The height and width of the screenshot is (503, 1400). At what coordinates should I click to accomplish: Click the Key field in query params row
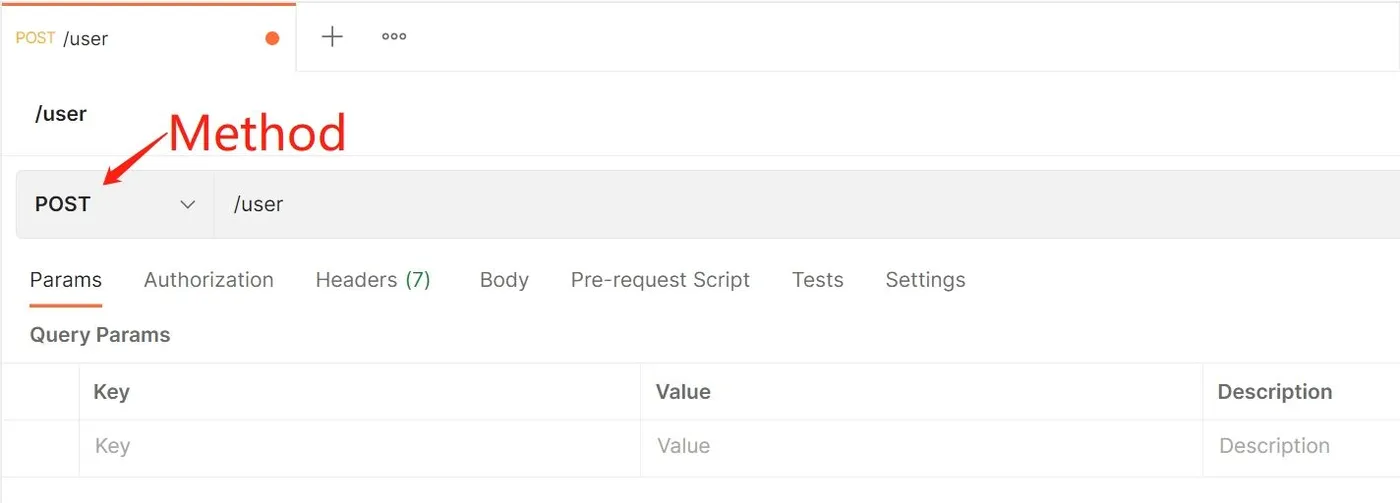click(x=360, y=446)
